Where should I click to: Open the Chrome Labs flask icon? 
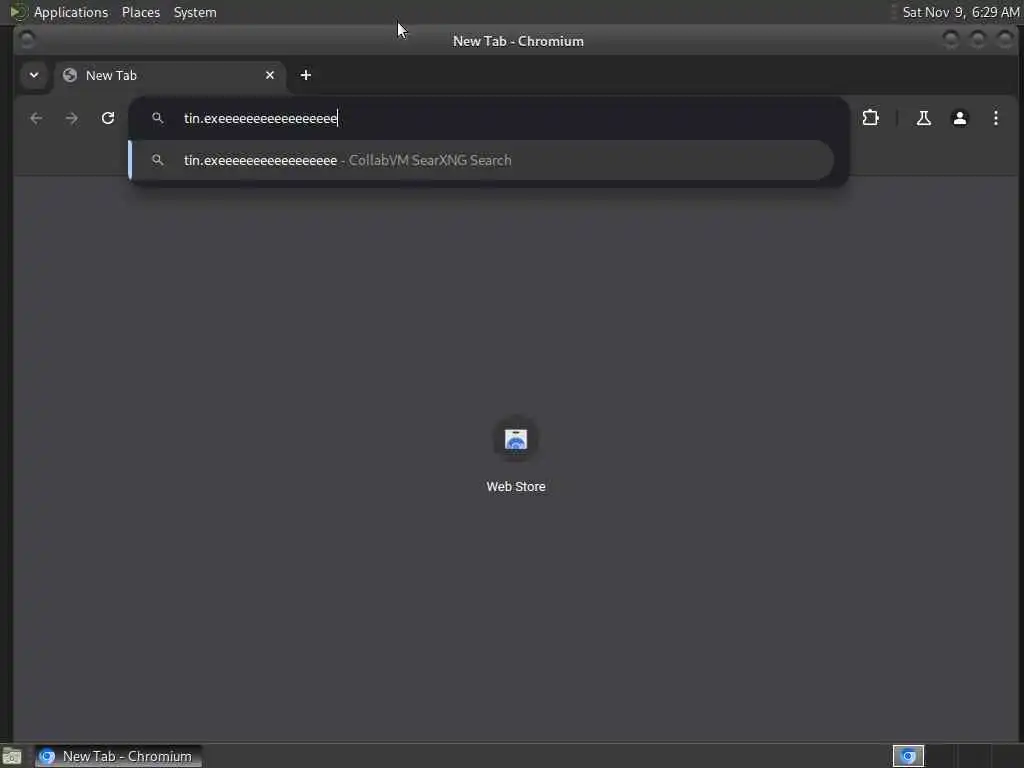(923, 118)
